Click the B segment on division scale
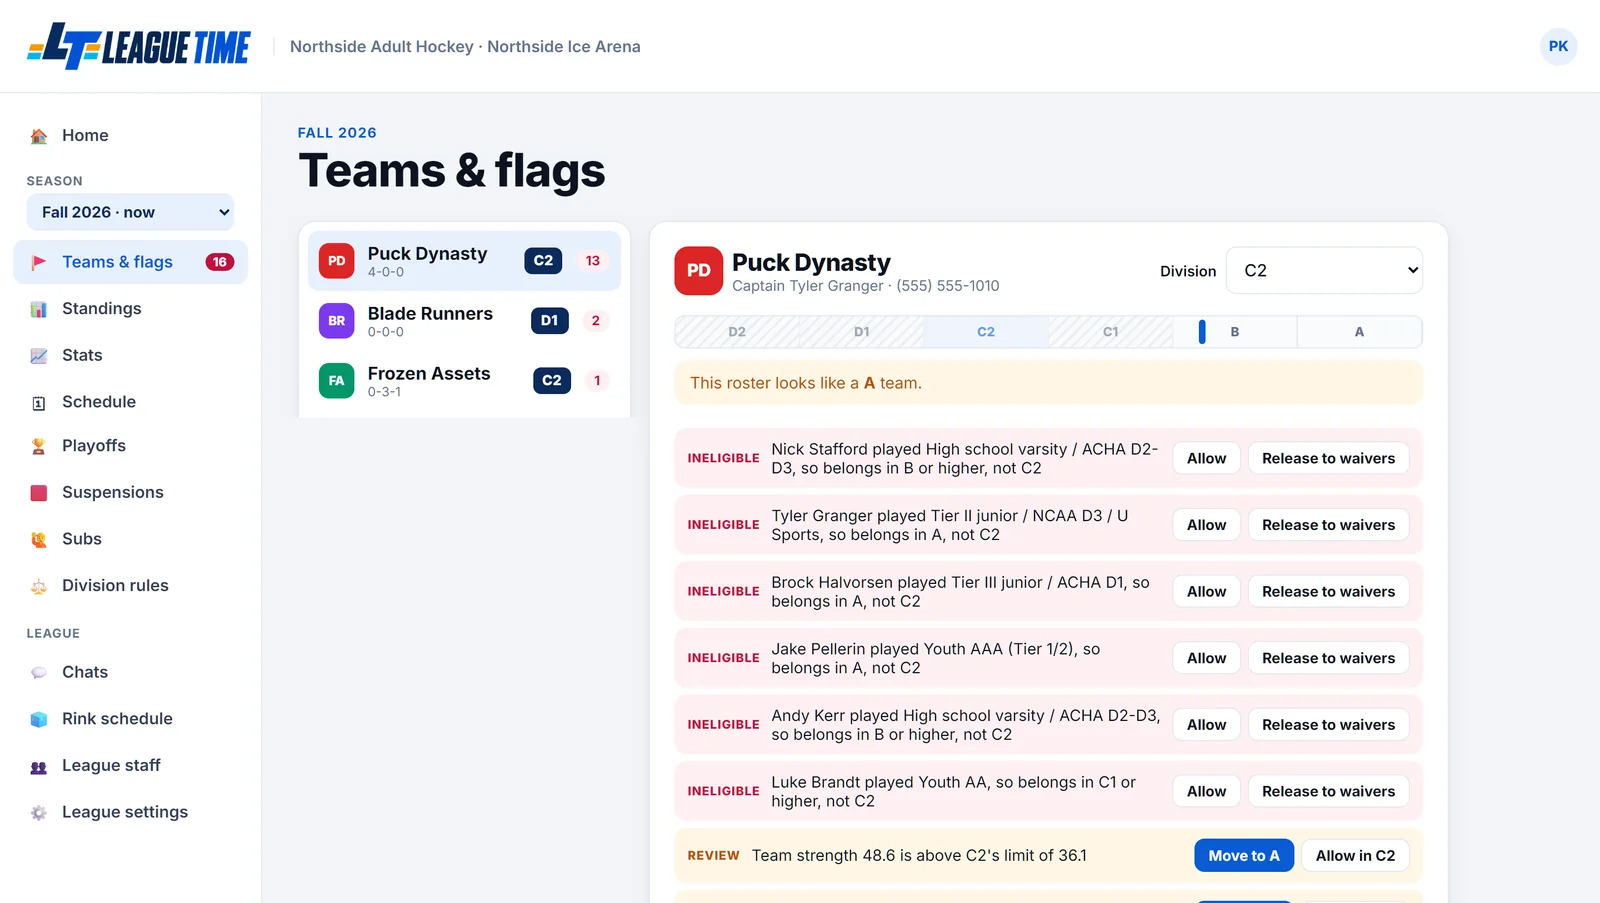Viewport: 1600px width, 903px height. click(x=1235, y=332)
